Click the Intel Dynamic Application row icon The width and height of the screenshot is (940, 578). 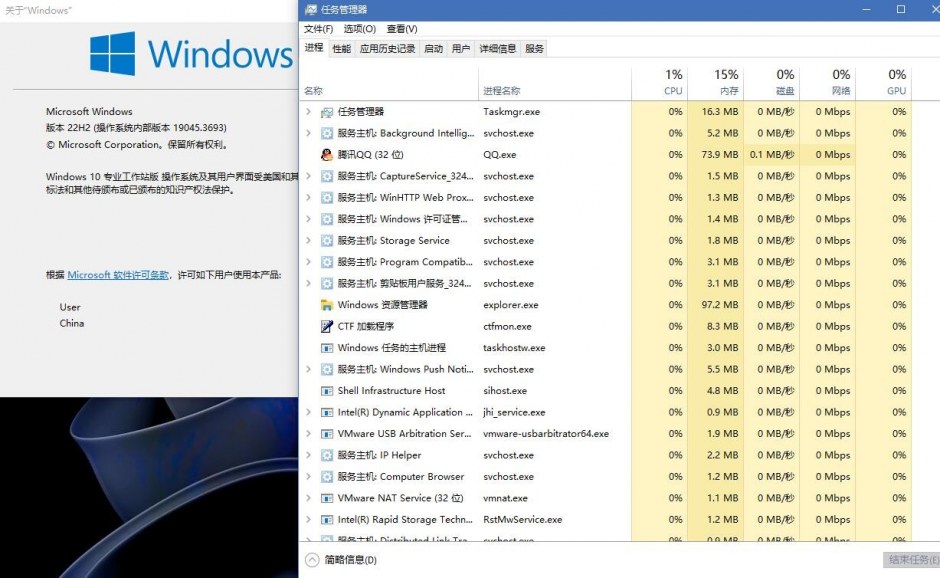coord(327,413)
